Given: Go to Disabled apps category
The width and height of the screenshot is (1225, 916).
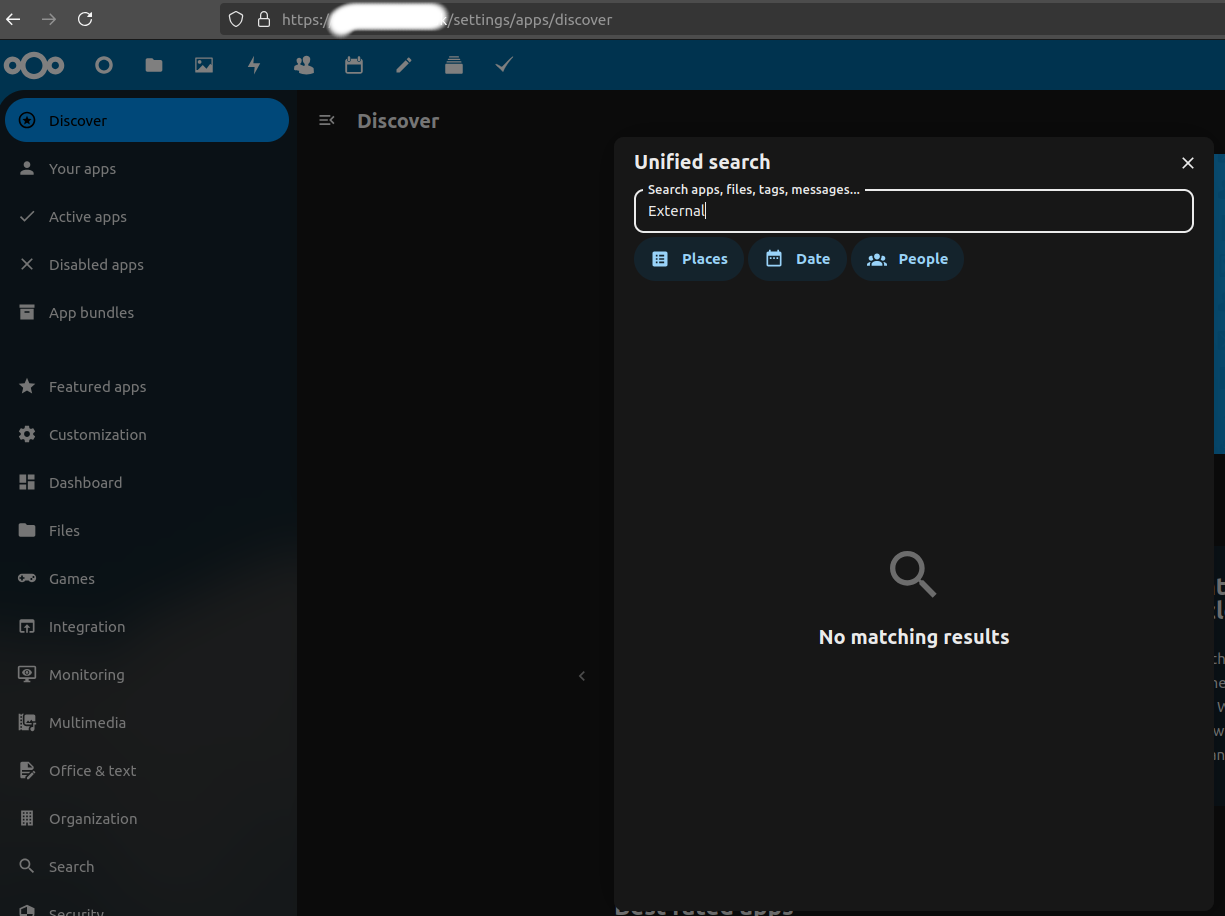Looking at the screenshot, I should 96,265.
